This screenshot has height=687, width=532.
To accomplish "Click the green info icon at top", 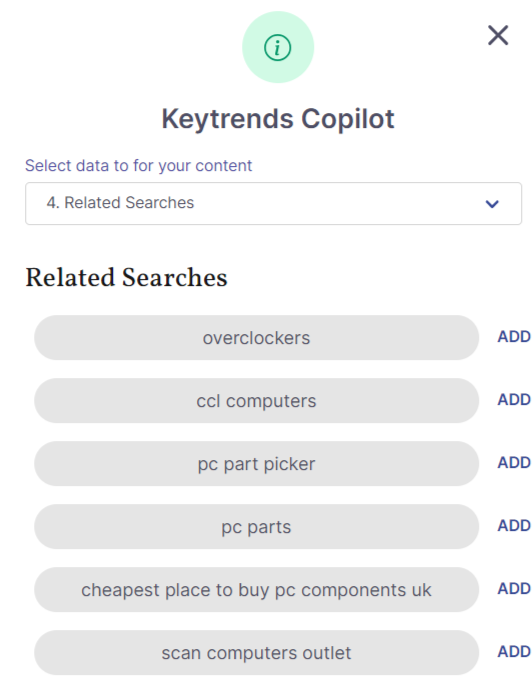I will (277, 47).
